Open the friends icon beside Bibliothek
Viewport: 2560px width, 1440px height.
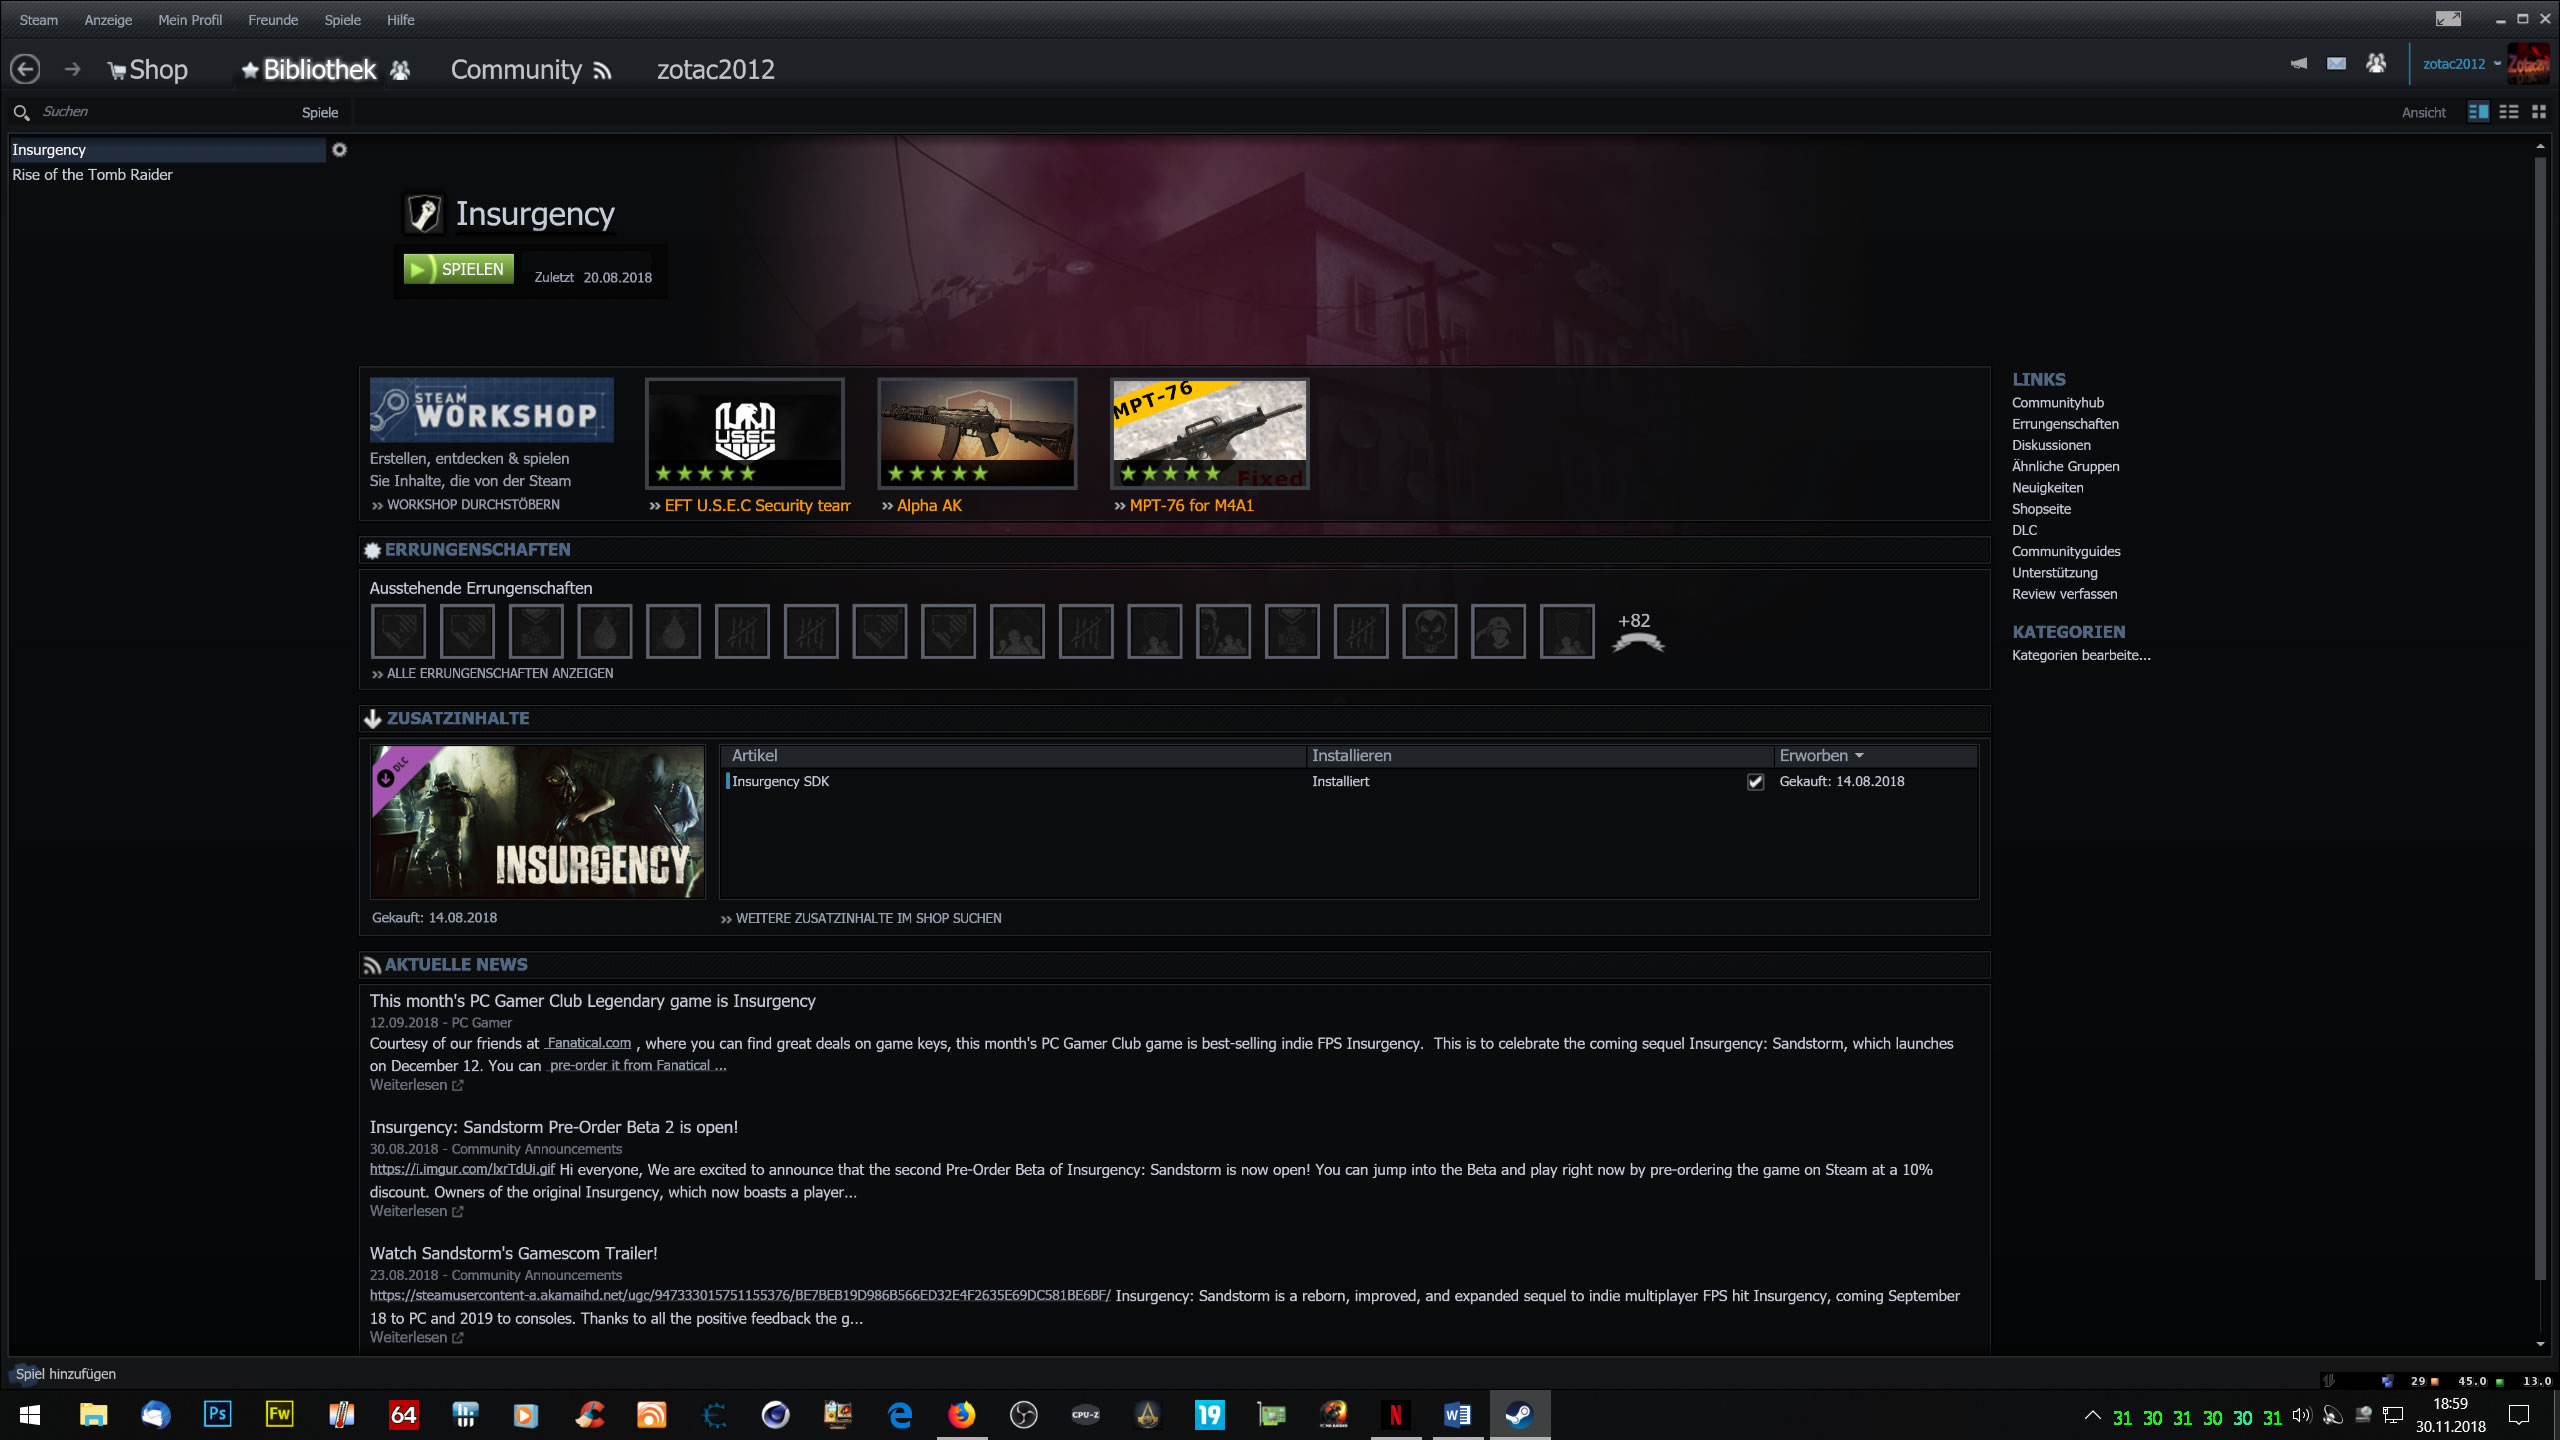click(x=400, y=70)
